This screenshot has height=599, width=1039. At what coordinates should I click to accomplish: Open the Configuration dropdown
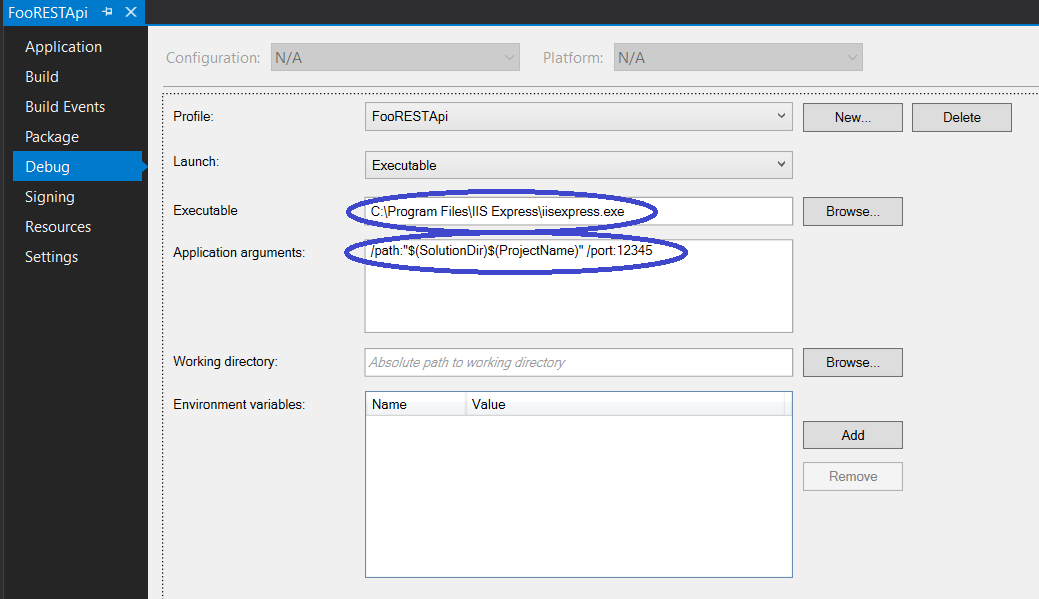[507, 57]
